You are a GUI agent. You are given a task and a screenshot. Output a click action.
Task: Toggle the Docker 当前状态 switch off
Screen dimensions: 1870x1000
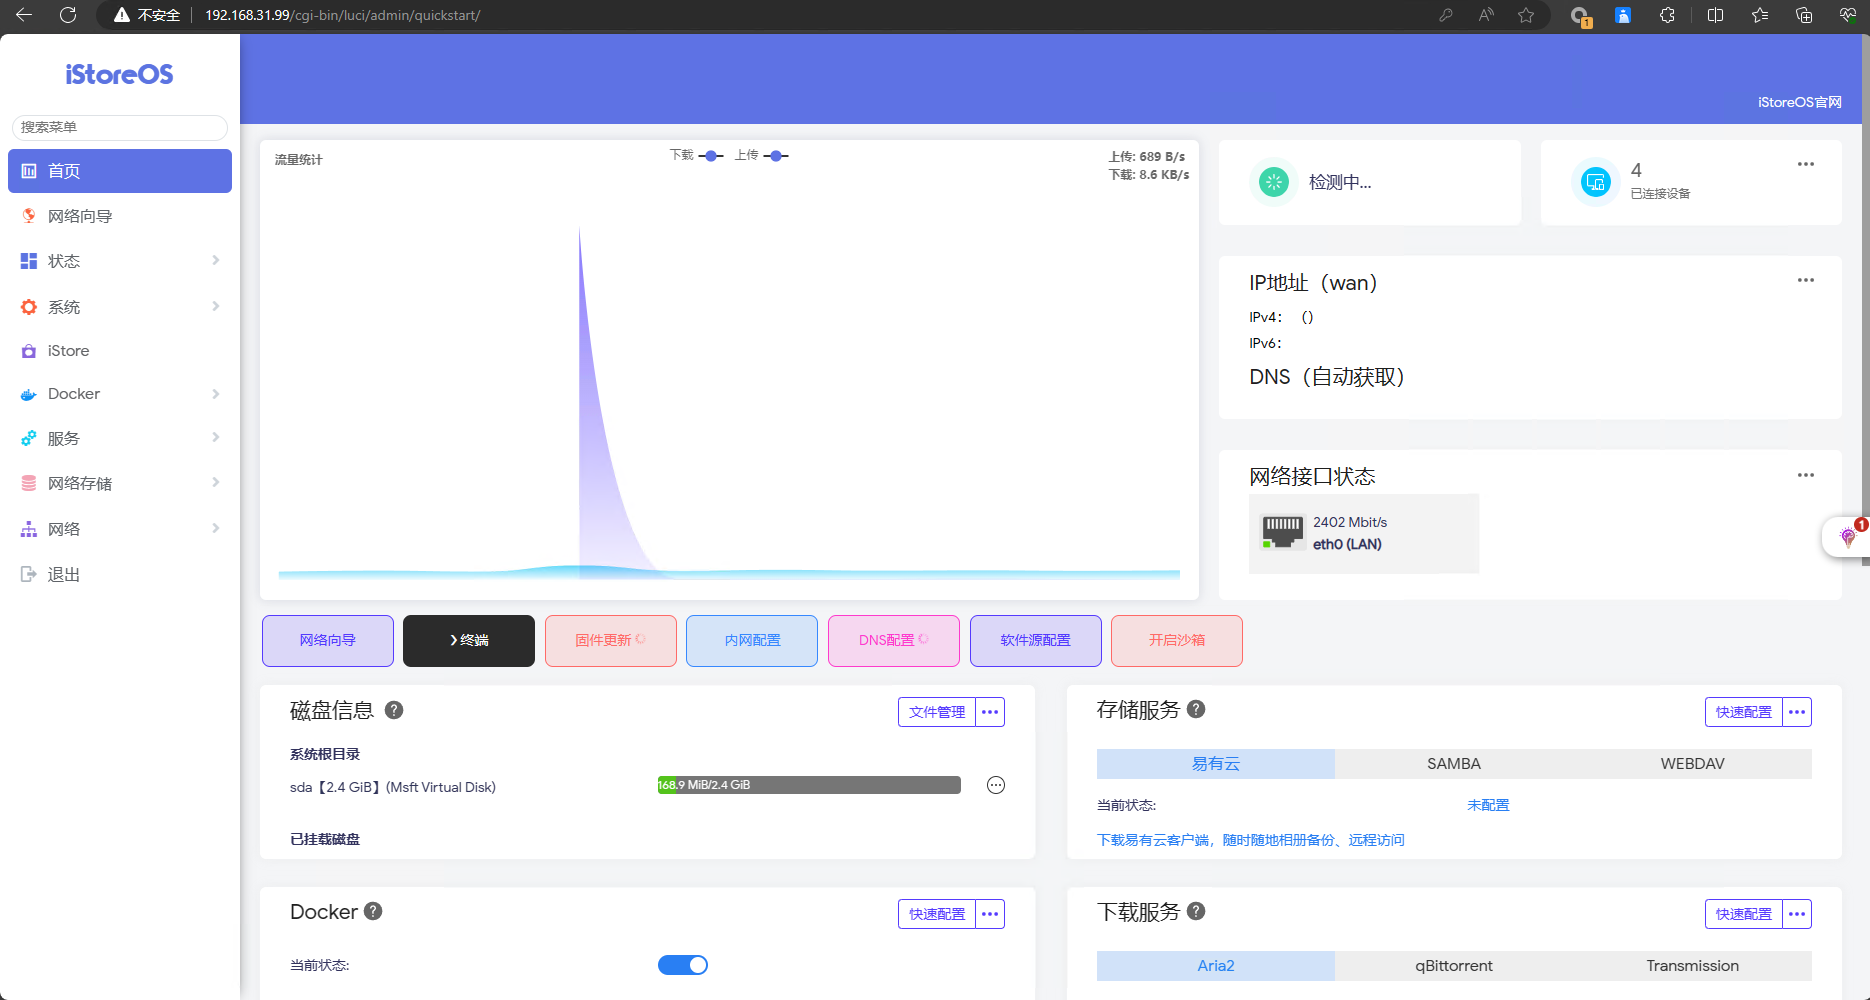pos(683,964)
